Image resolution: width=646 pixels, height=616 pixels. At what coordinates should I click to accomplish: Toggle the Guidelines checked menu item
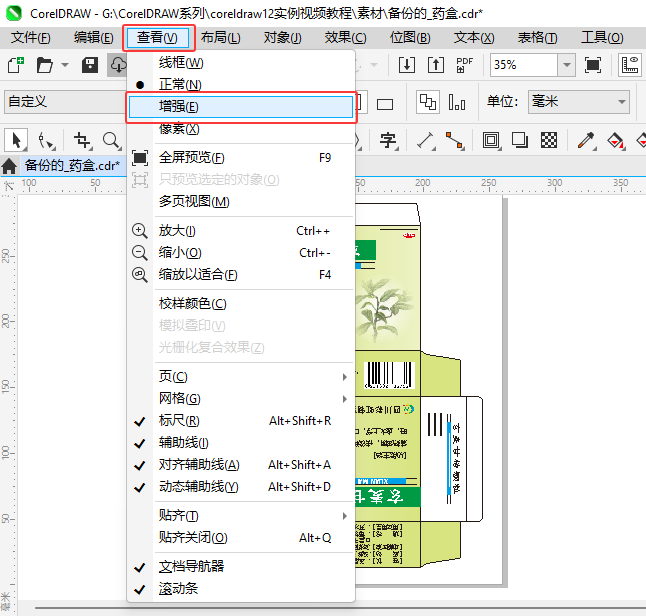(241, 443)
